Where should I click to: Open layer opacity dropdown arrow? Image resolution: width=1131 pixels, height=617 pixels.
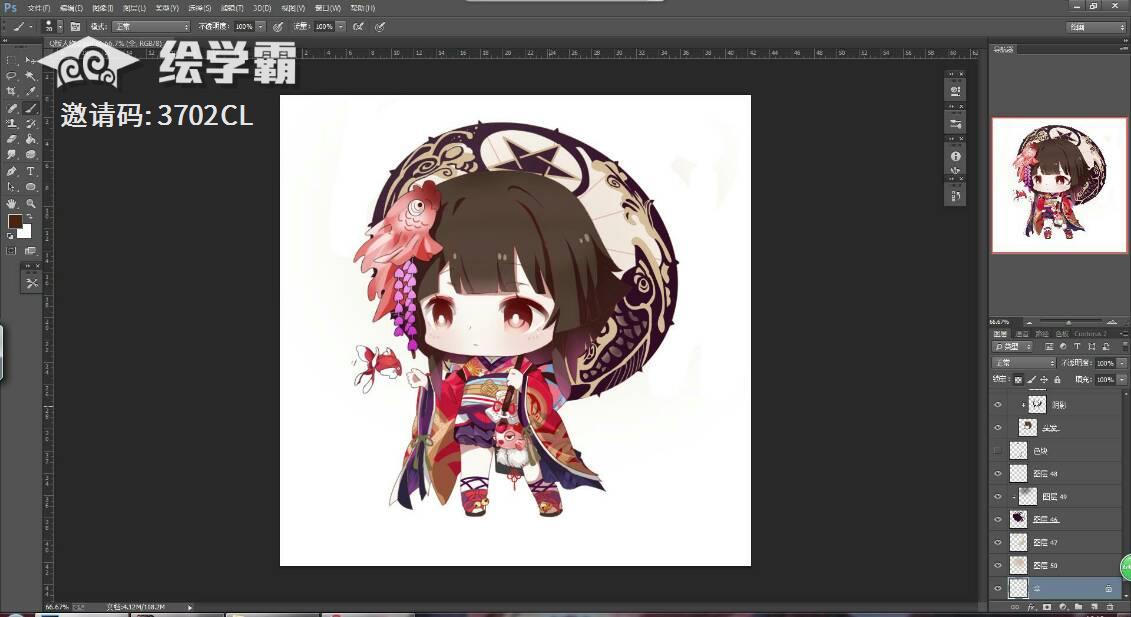pyautogui.click(x=1122, y=363)
